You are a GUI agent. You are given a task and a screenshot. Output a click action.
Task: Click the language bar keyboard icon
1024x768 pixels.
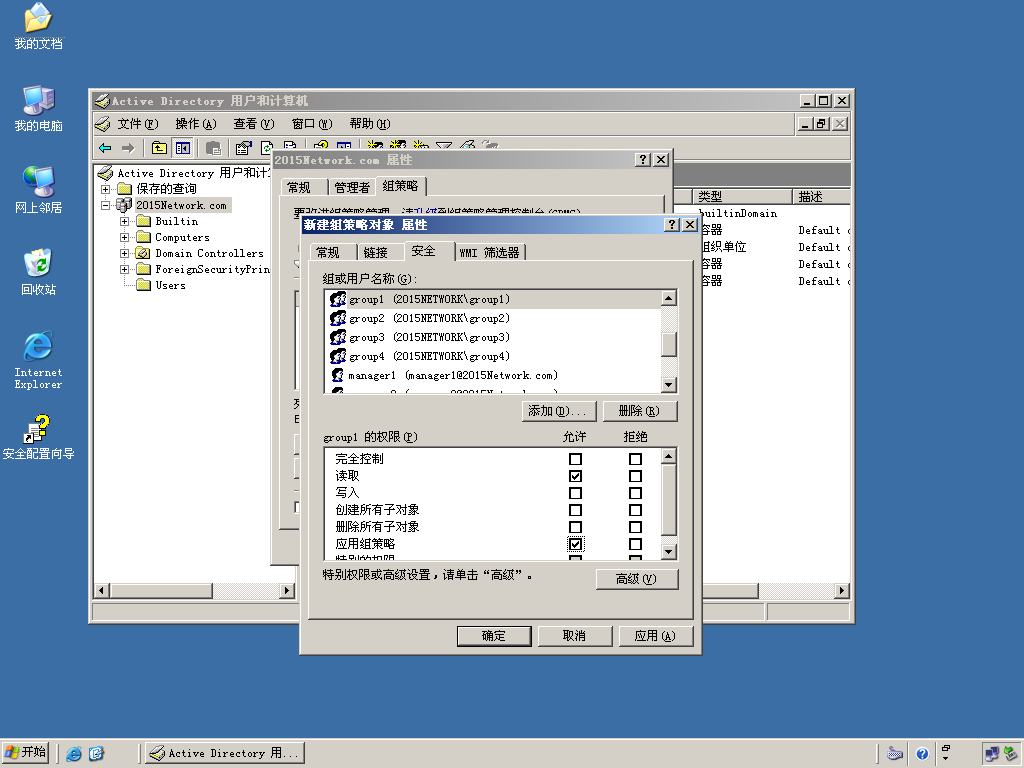[x=895, y=754]
